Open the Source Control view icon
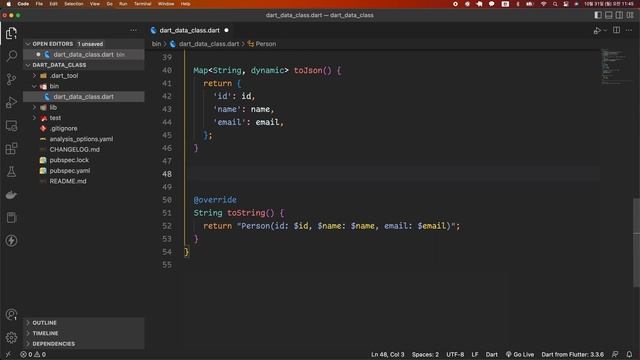 [x=11, y=79]
